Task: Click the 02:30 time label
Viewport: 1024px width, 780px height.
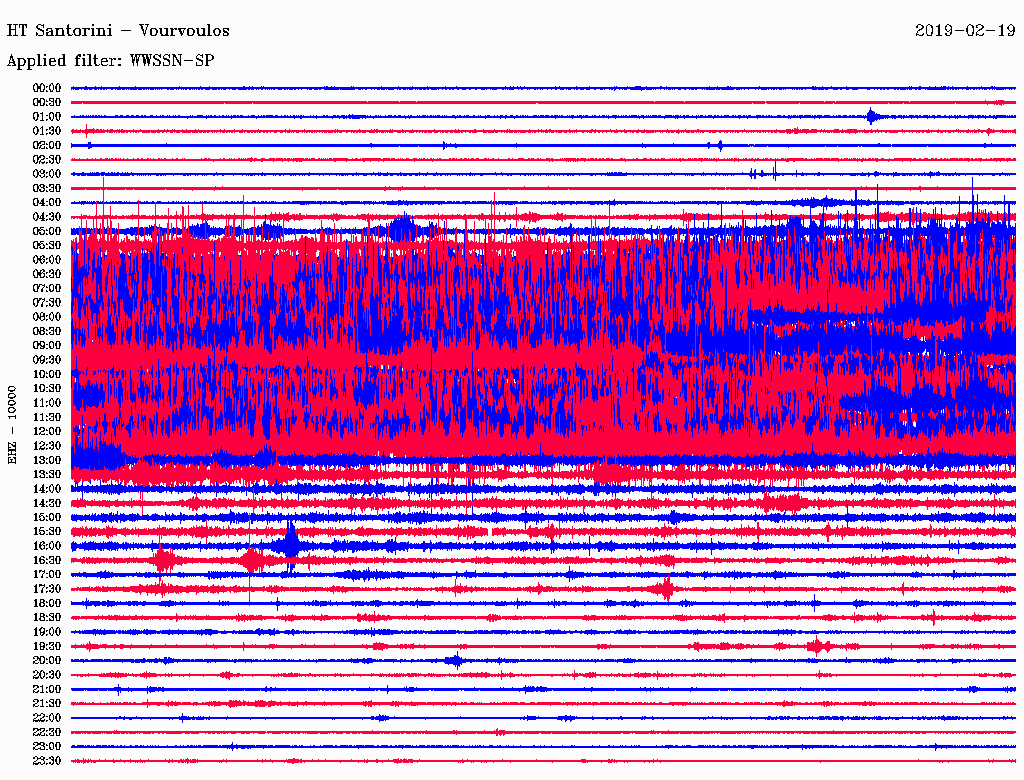Action: (x=47, y=160)
